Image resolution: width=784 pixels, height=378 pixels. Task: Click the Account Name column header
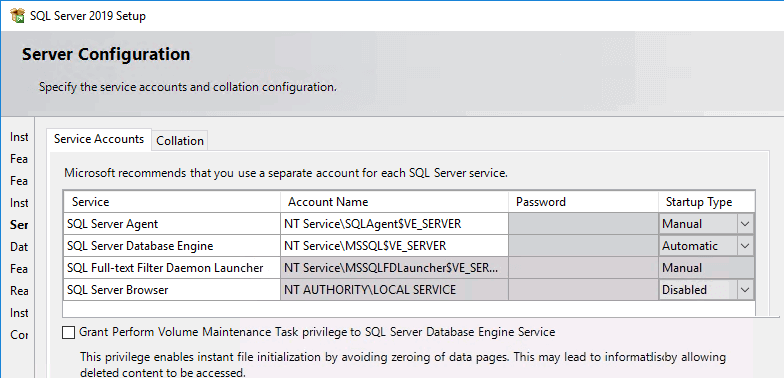[394, 202]
